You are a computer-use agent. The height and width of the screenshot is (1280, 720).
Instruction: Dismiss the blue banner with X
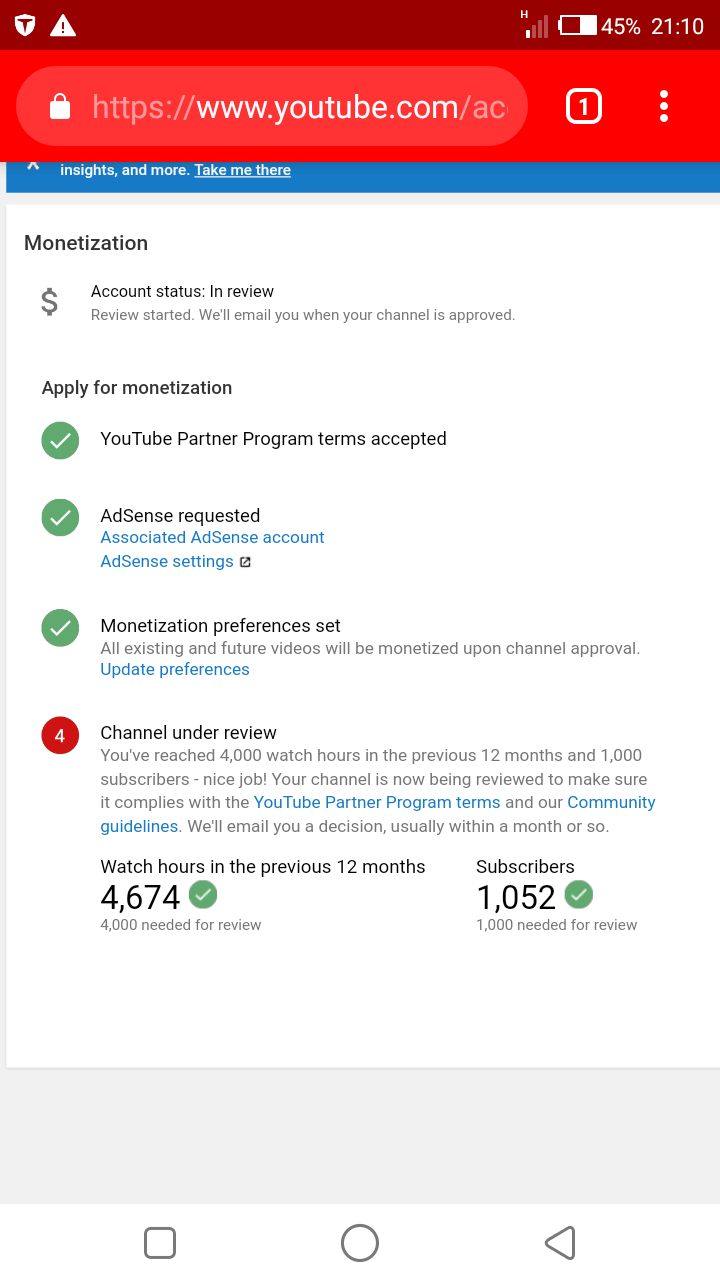tap(34, 166)
